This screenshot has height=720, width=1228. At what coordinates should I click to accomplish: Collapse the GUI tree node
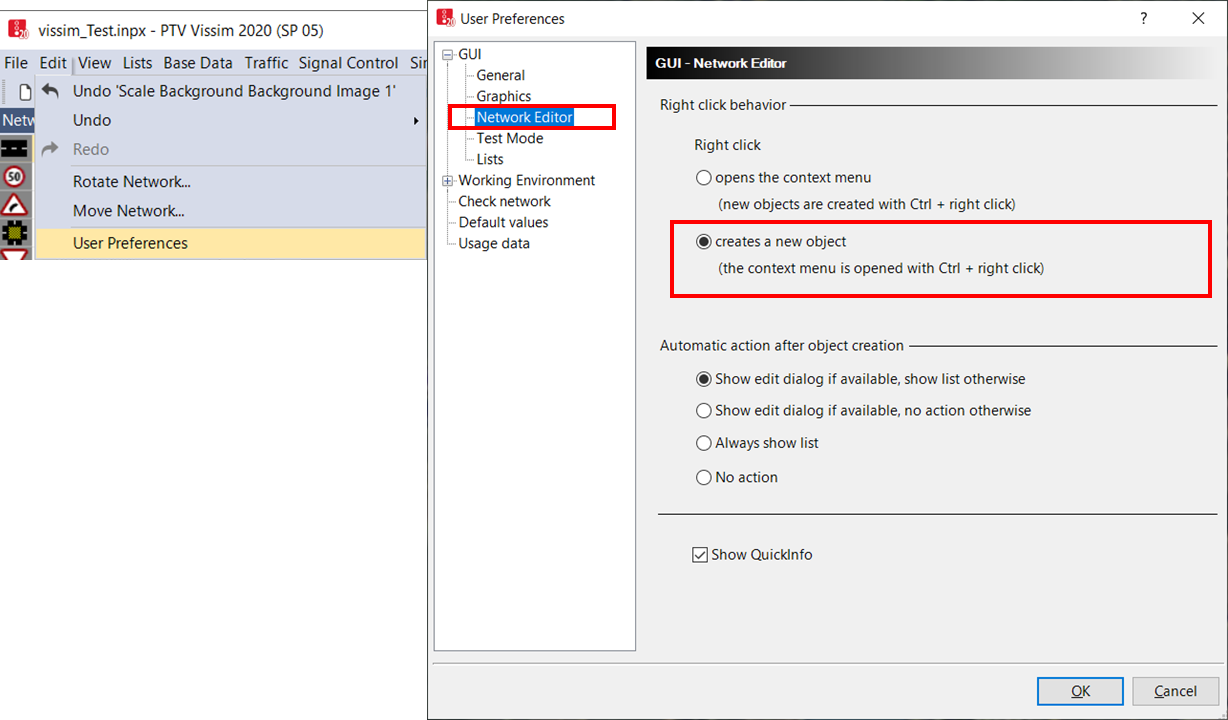tap(447, 55)
